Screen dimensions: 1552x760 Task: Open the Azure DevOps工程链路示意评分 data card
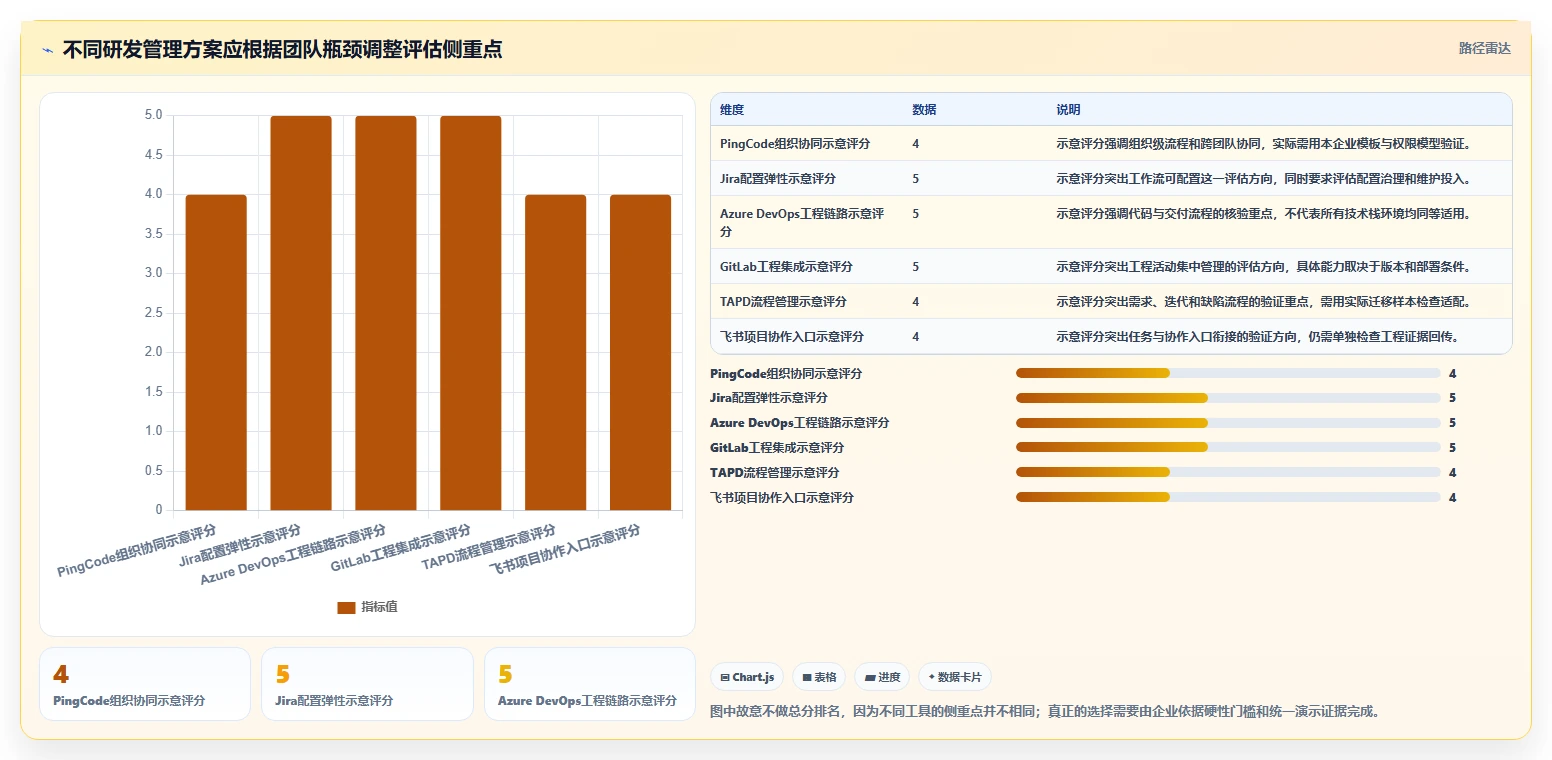point(589,684)
